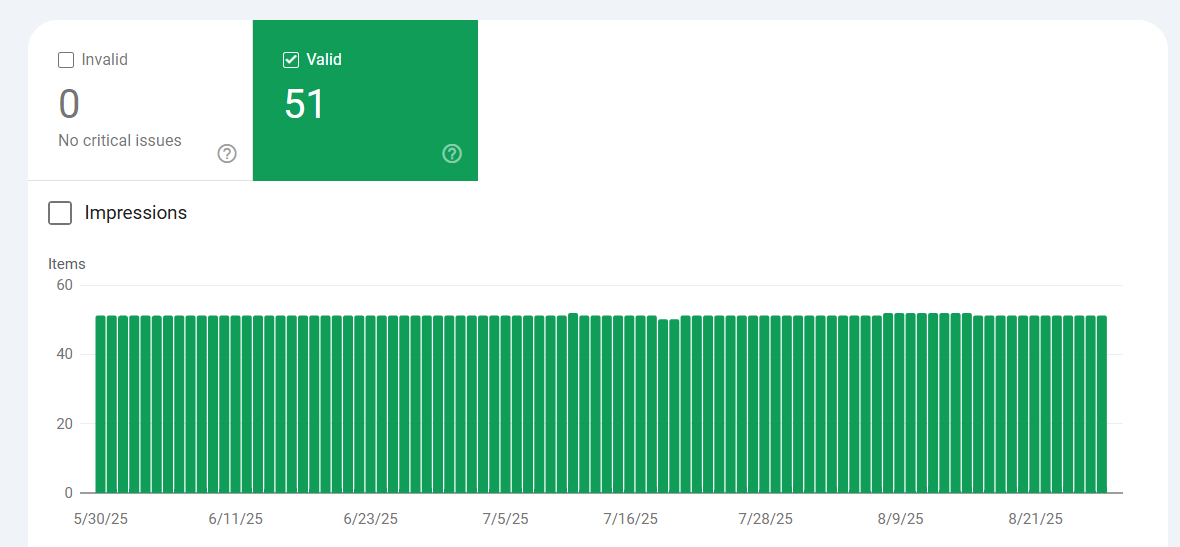Select the first green bar above 5/30/25
Image resolution: width=1180 pixels, height=547 pixels.
[101, 404]
